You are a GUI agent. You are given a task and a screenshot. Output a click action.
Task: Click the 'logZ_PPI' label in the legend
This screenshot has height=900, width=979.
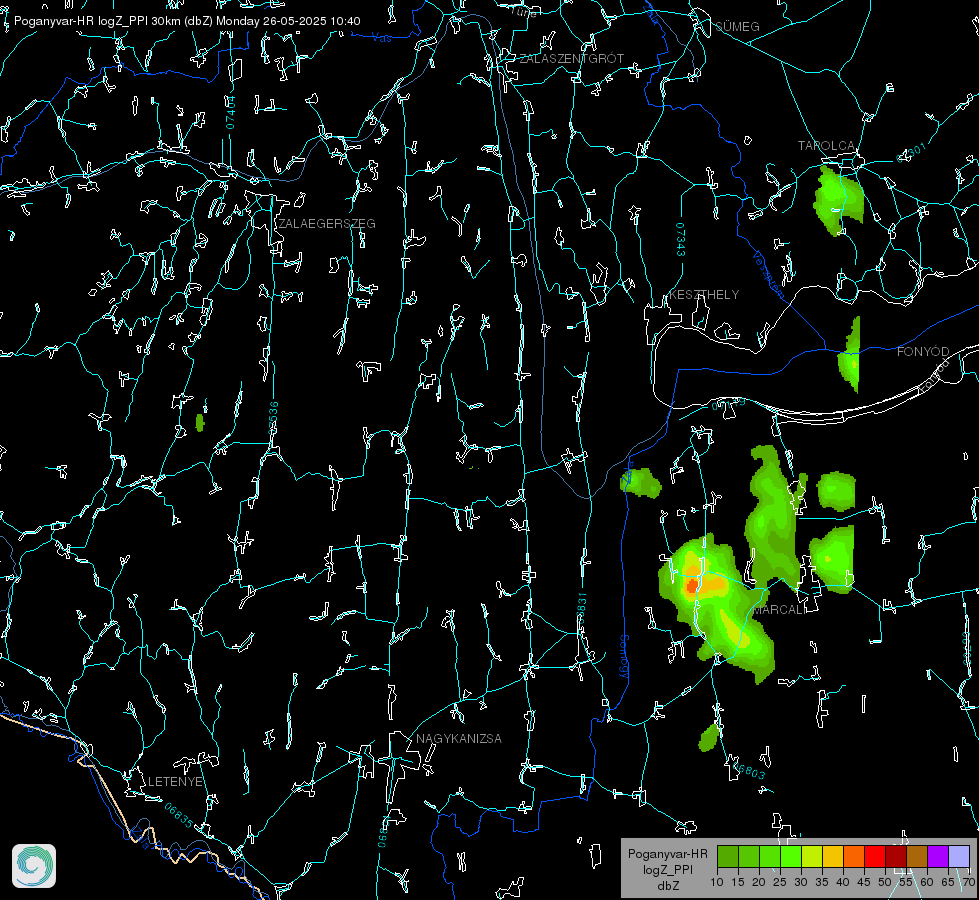tap(667, 869)
